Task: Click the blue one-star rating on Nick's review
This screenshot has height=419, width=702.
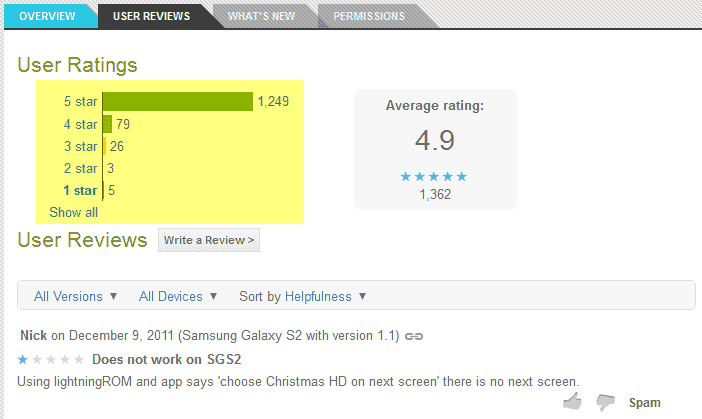Action: click(x=23, y=359)
